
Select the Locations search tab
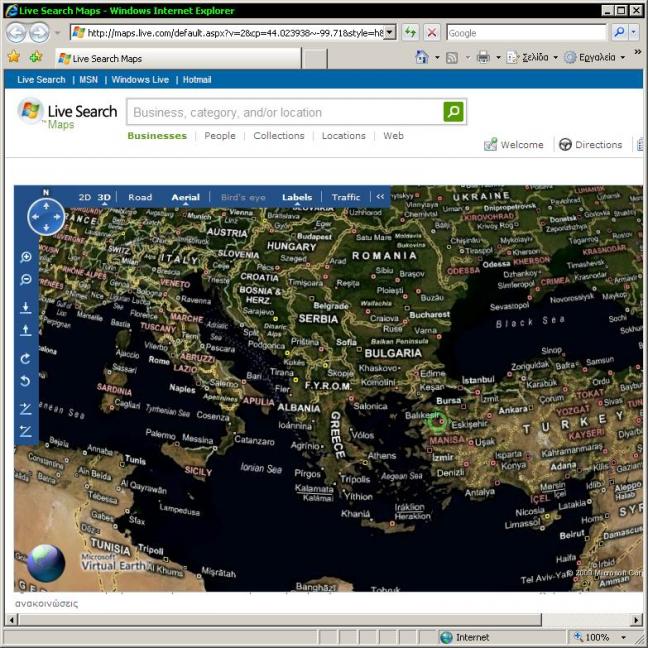pyautogui.click(x=344, y=136)
